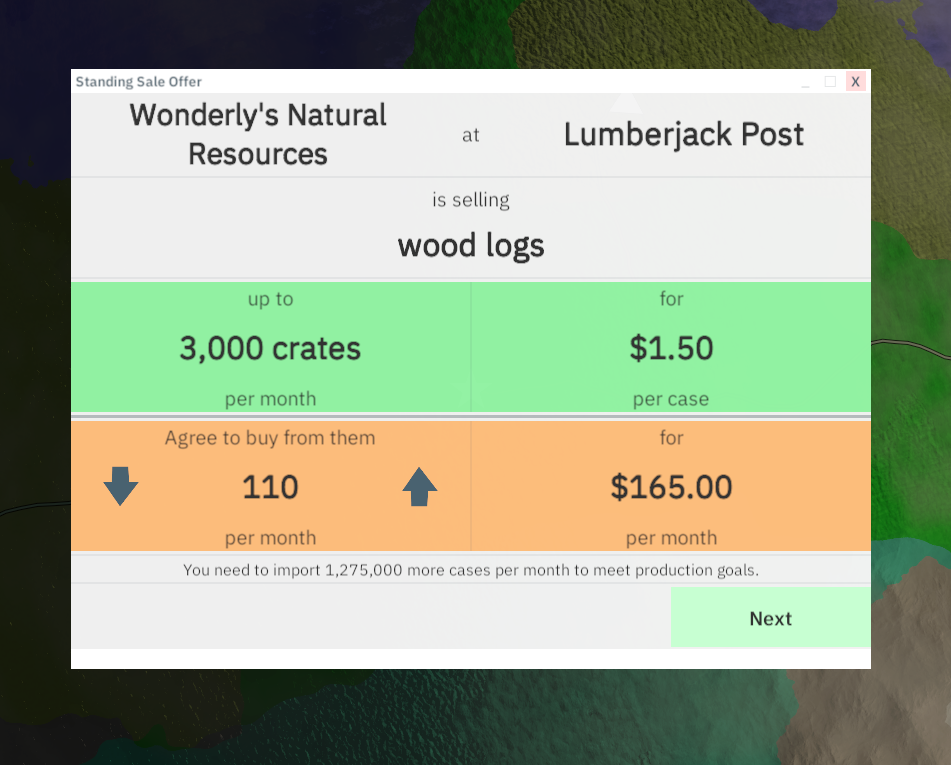951x765 pixels.
Task: Click the Standing Sale Offer title text
Action: (139, 82)
